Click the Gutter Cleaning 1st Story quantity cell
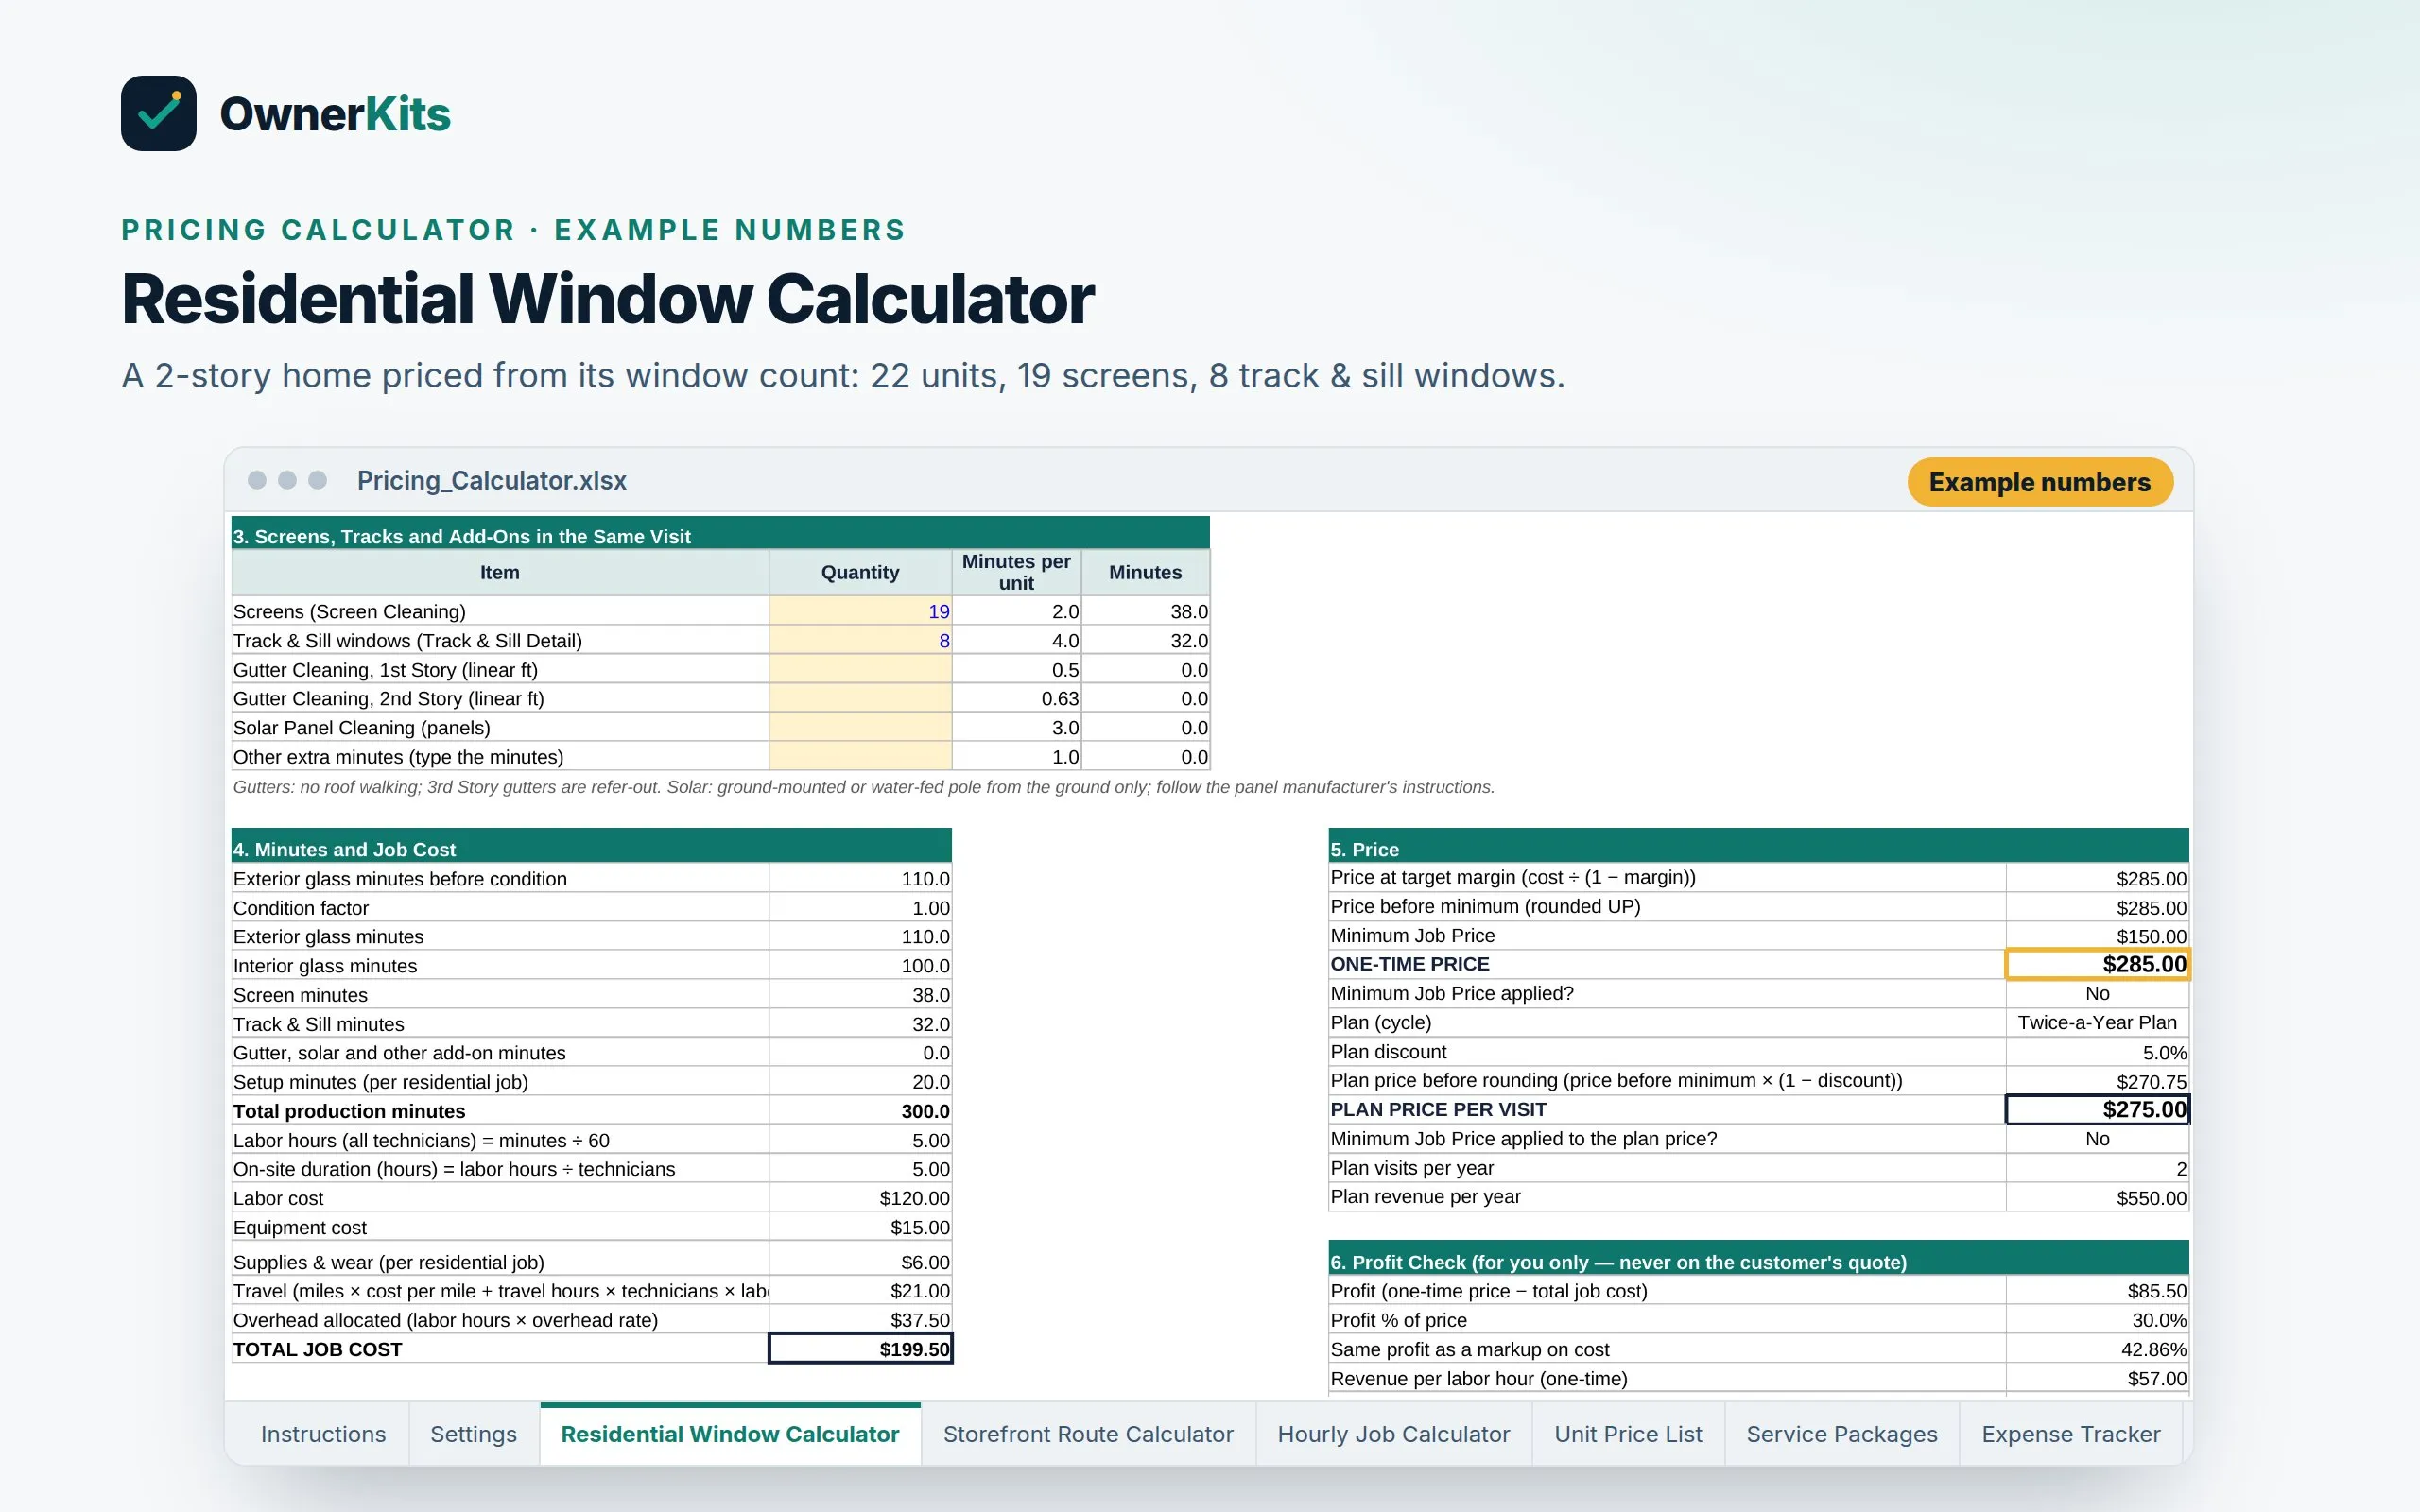 pyautogui.click(x=860, y=669)
